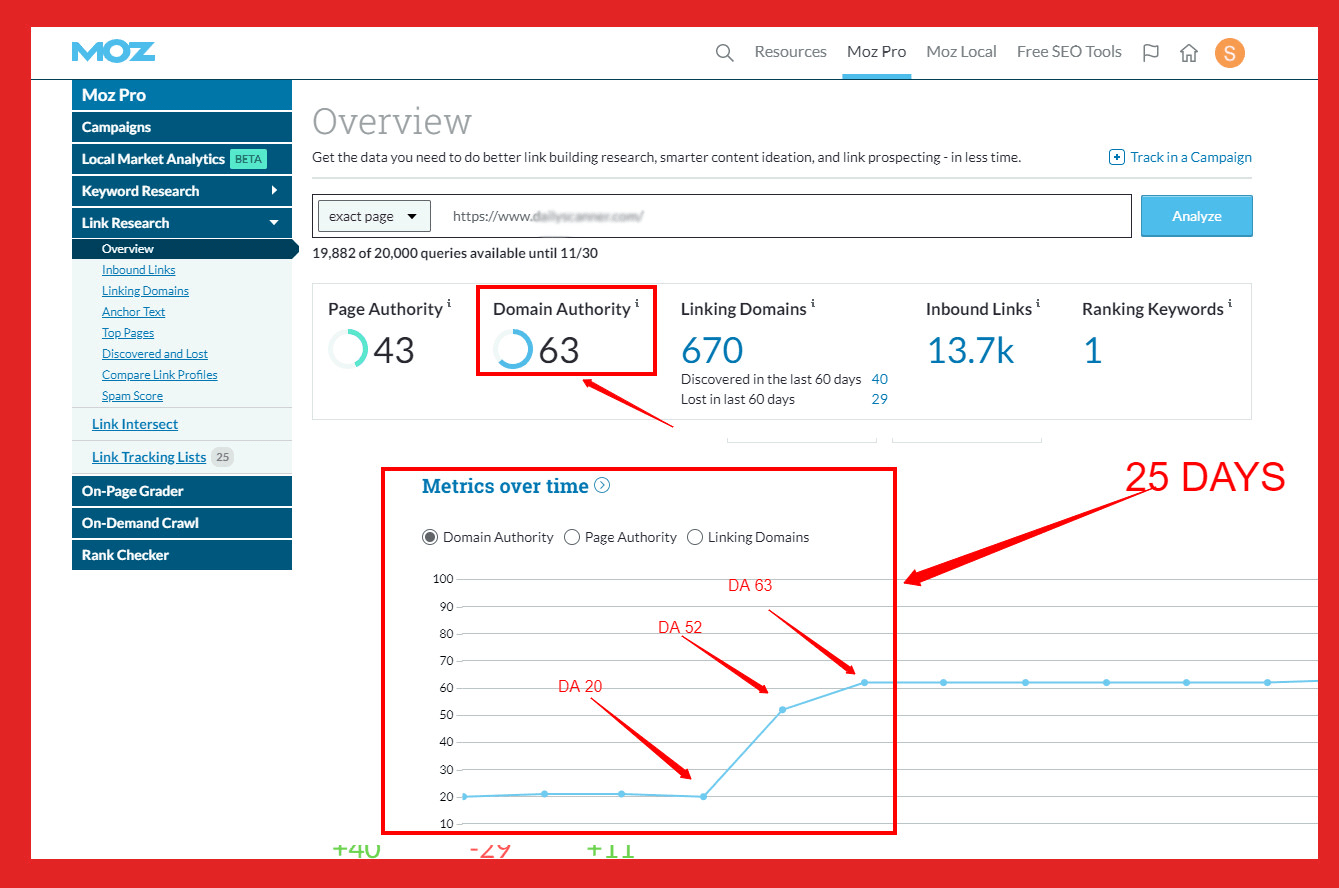Click the Page Authority score ring
Screen dimensions: 1339x888
tap(348, 349)
